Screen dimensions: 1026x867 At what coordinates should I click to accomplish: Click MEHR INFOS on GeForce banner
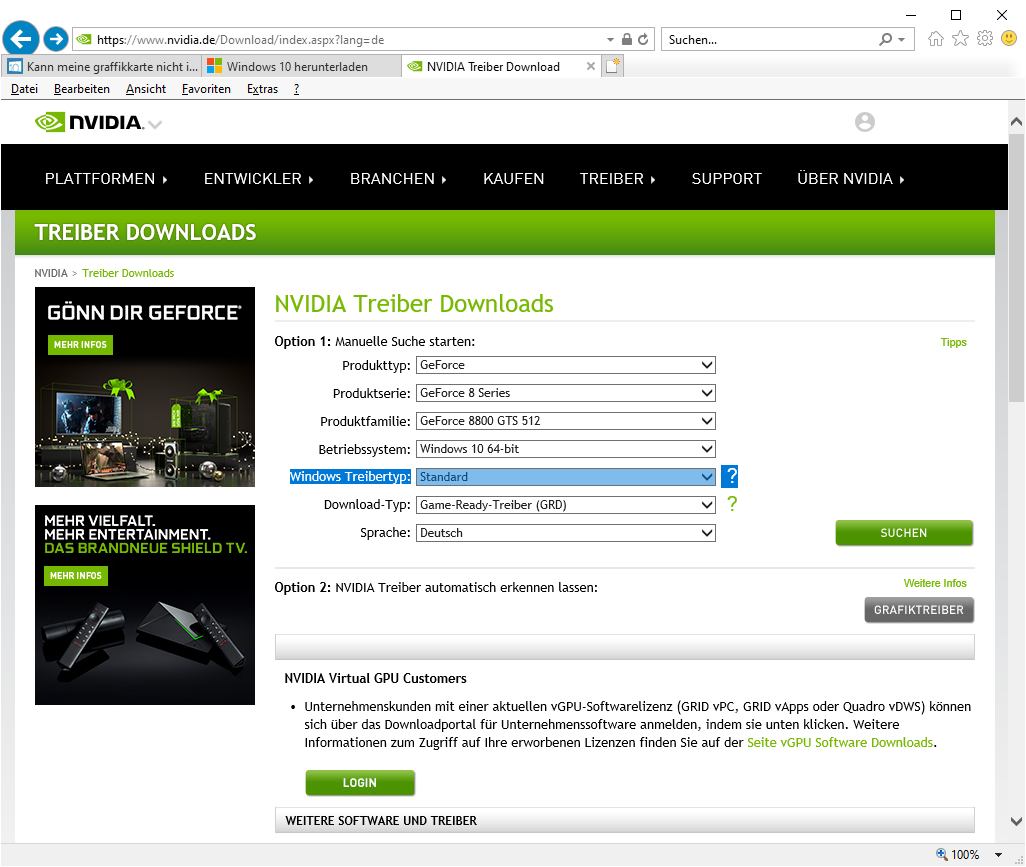click(80, 345)
